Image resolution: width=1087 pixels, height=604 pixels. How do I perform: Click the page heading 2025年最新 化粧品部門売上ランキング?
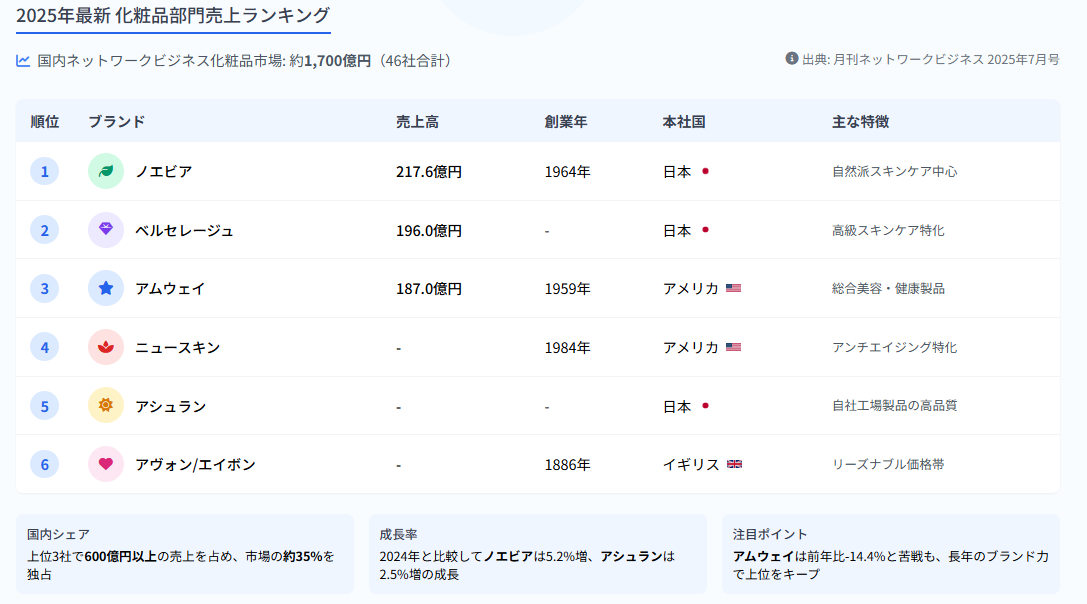[173, 15]
